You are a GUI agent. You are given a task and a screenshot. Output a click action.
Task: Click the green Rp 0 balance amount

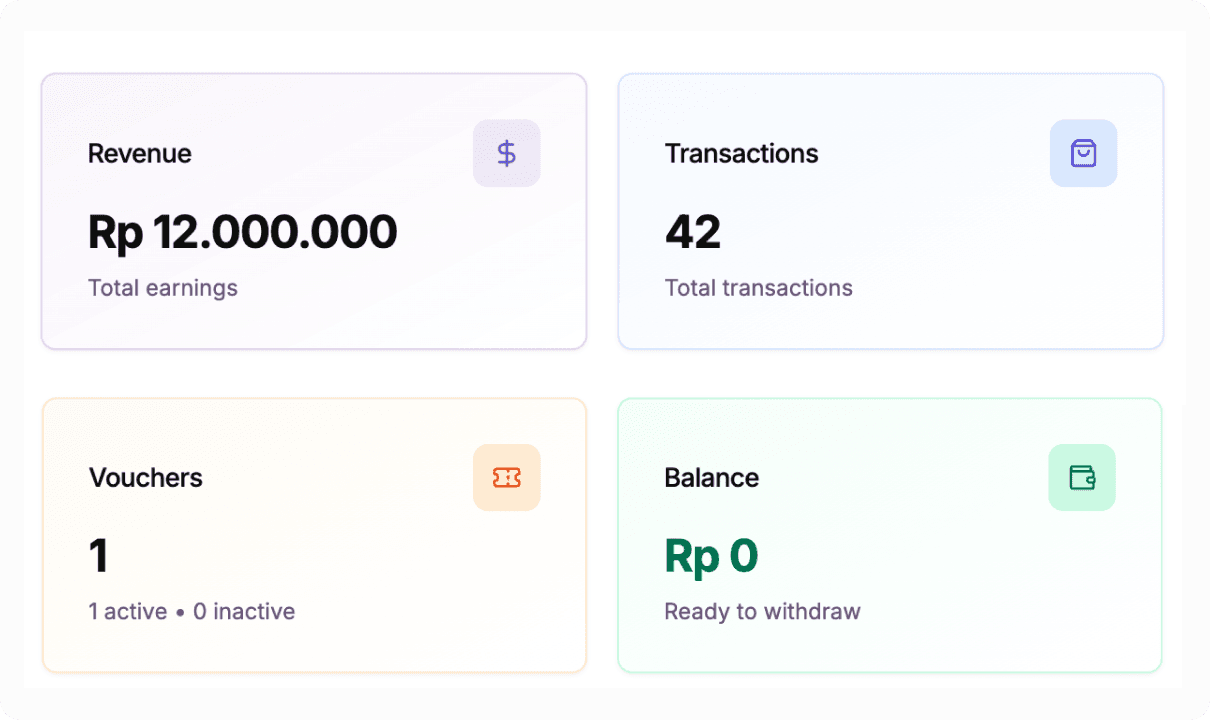click(x=711, y=556)
